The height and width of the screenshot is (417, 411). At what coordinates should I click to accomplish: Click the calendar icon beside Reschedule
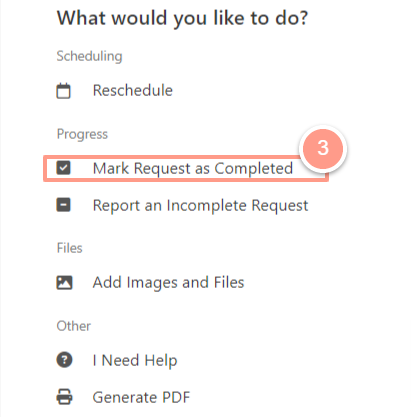click(x=63, y=91)
